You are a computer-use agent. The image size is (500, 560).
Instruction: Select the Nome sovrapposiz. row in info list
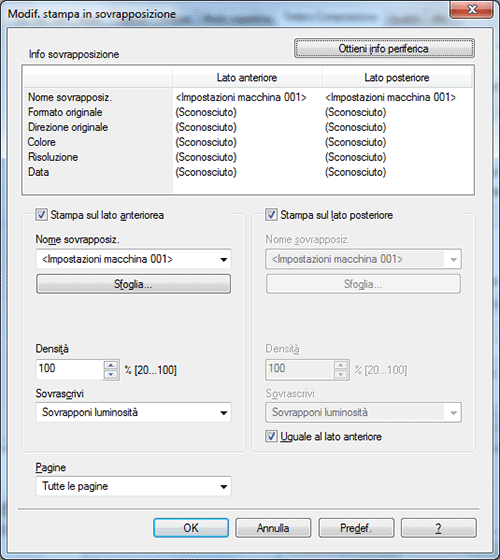(x=248, y=97)
